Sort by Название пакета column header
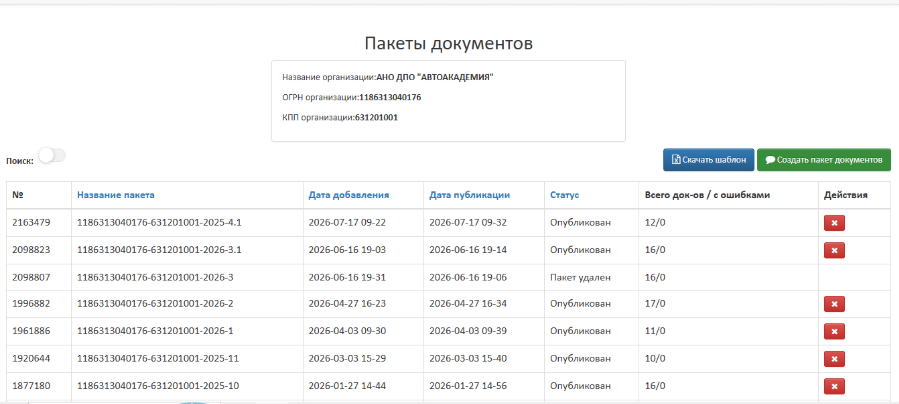The height and width of the screenshot is (404, 899). (x=116, y=195)
